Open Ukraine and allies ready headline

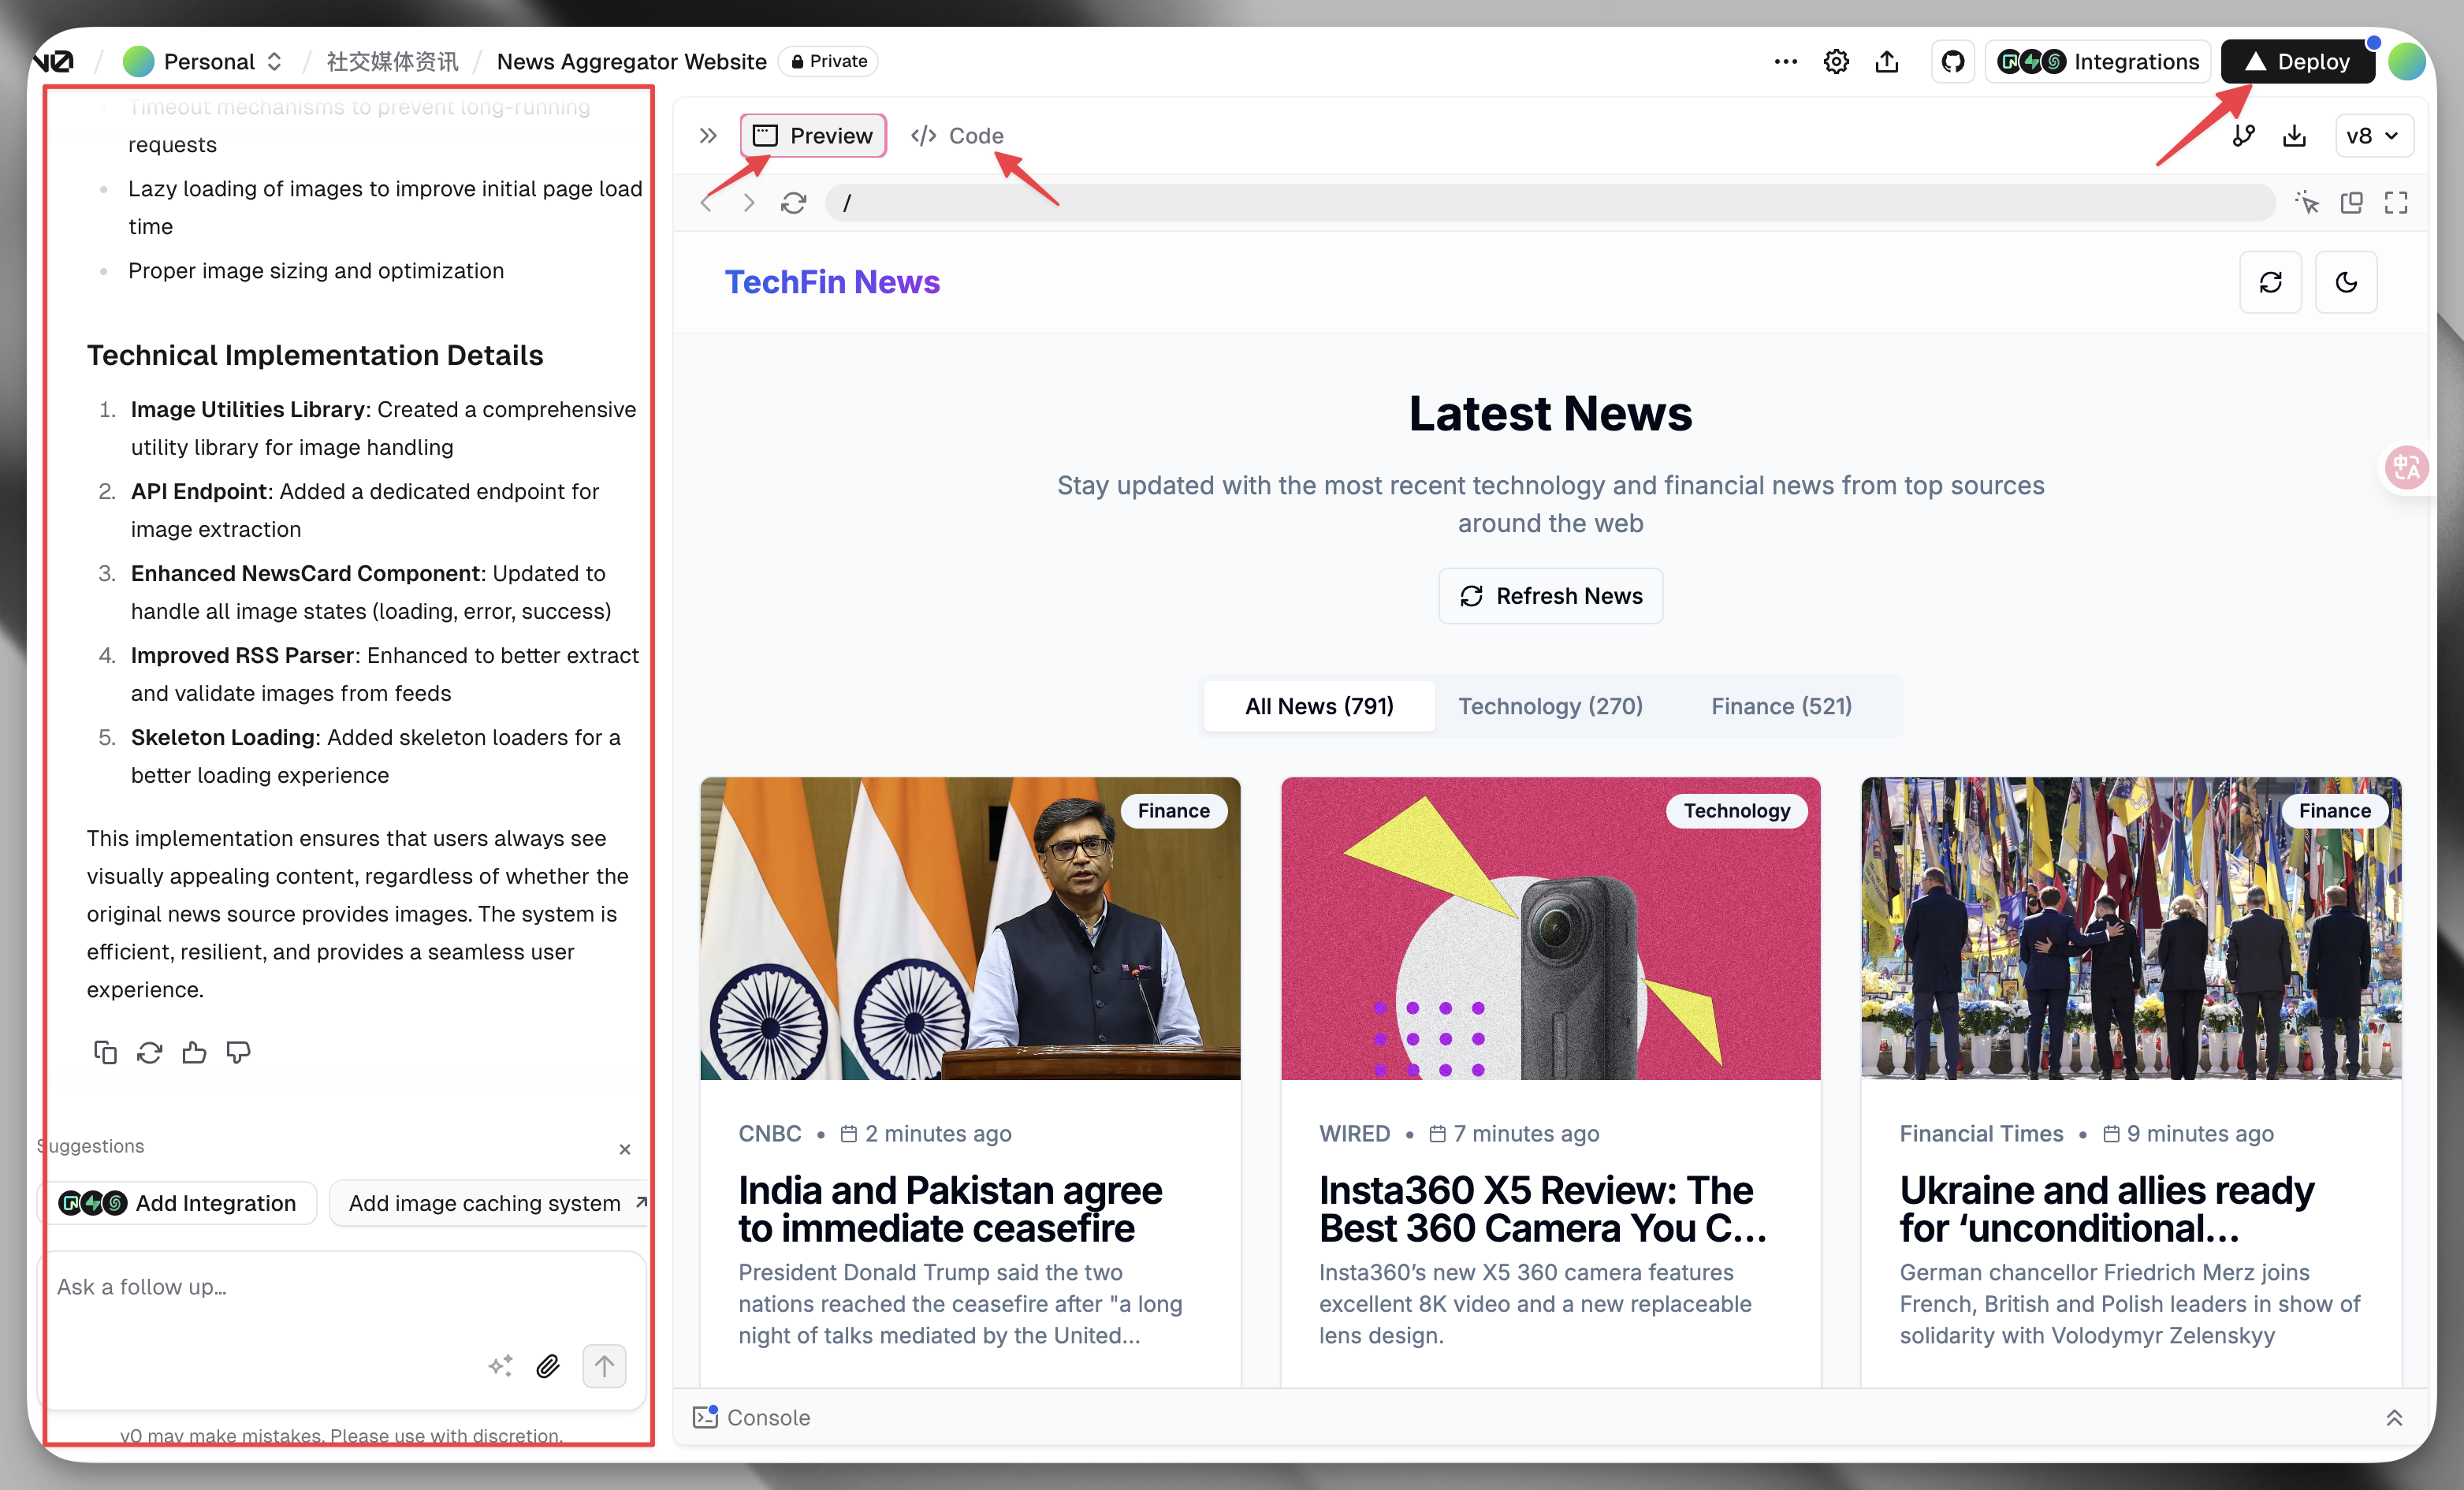pyautogui.click(x=2107, y=1210)
